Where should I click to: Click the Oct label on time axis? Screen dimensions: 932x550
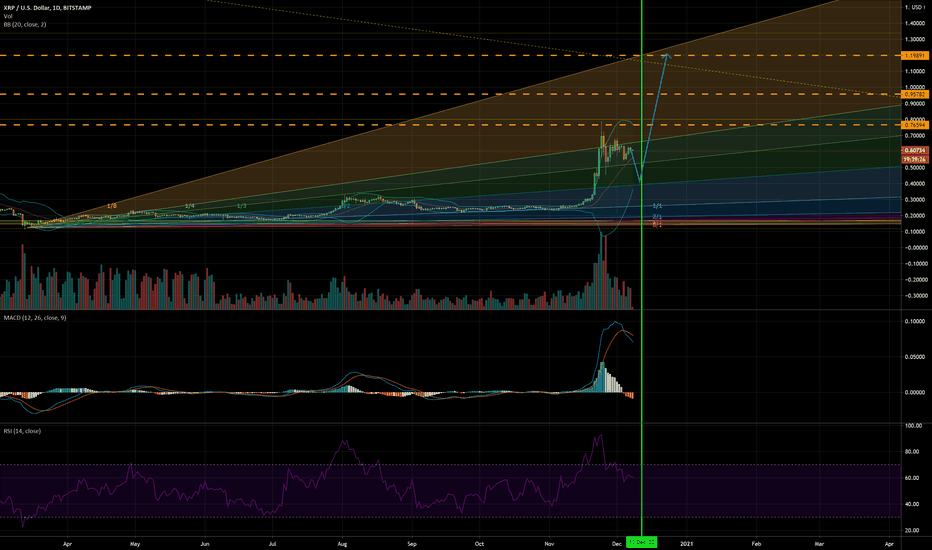(480, 543)
